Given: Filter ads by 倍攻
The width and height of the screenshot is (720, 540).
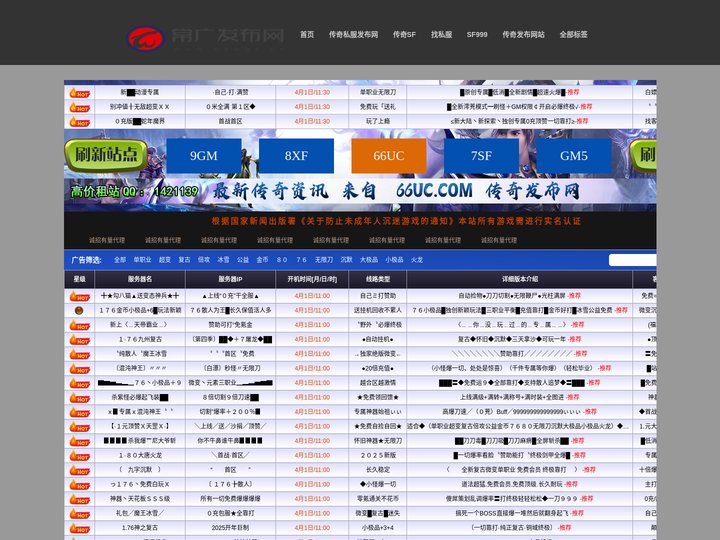Looking at the screenshot, I should [x=204, y=259].
